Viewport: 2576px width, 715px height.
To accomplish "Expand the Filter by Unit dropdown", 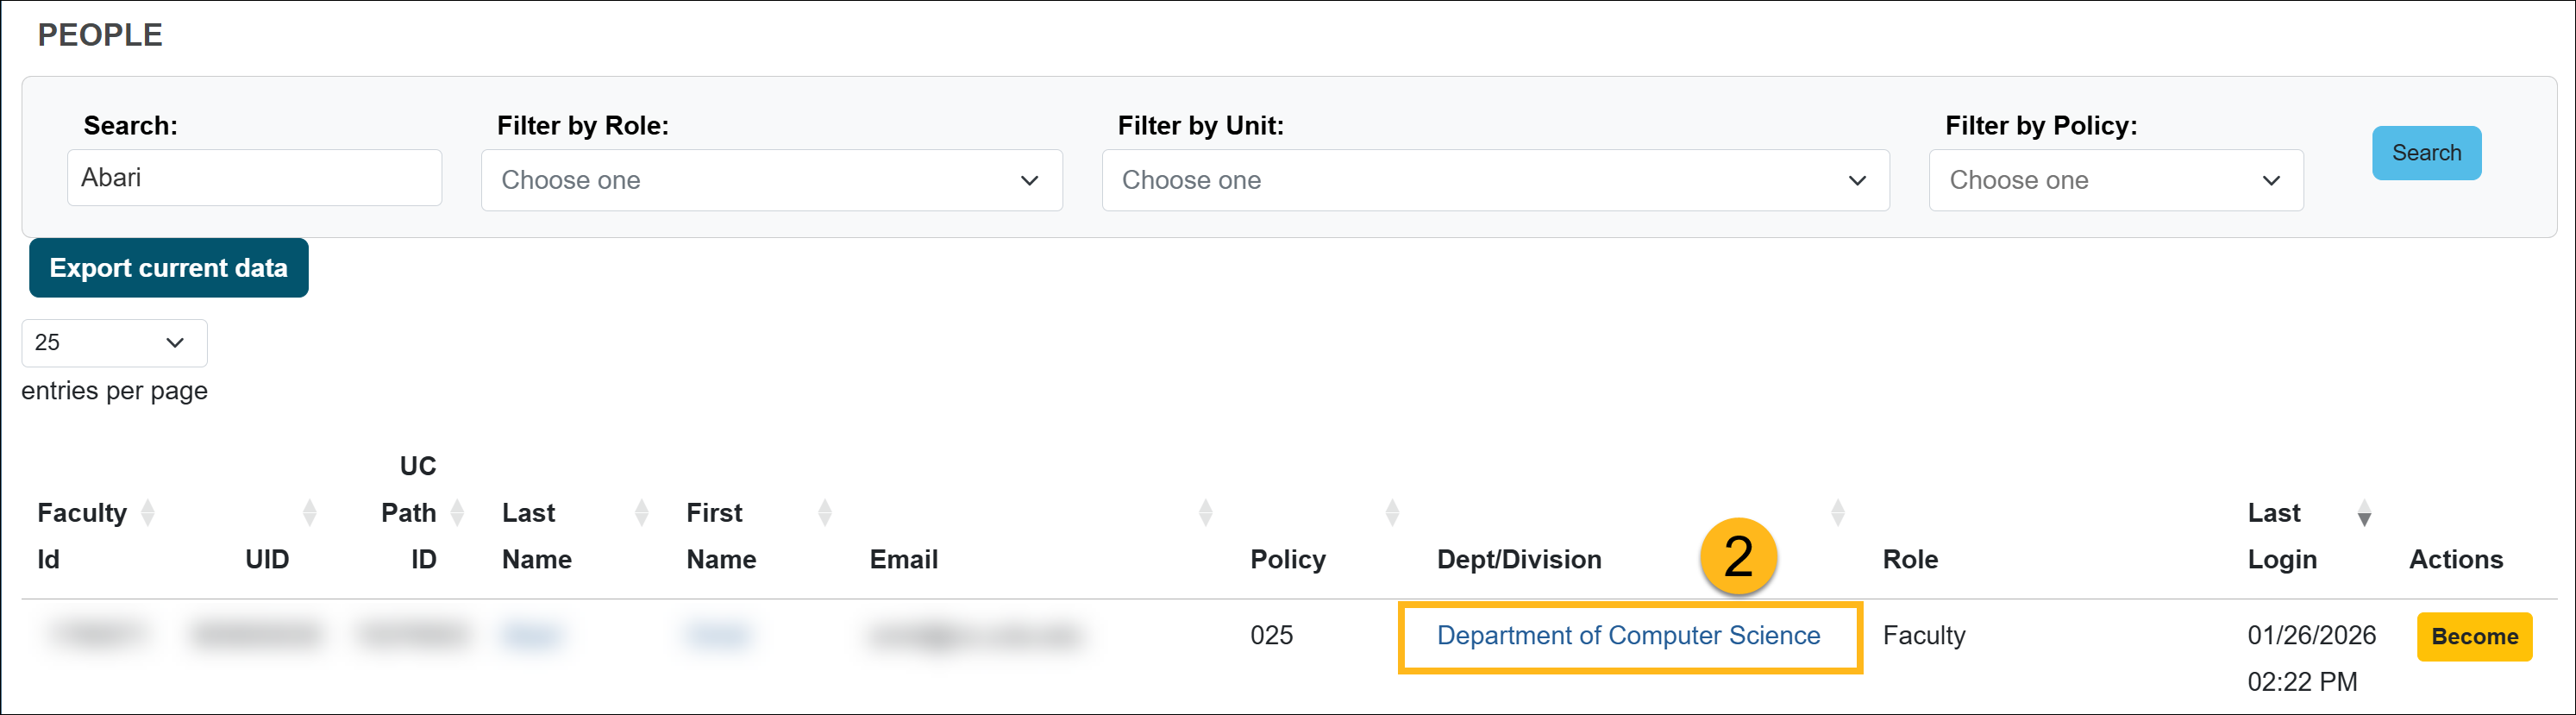I will pyautogui.click(x=1494, y=180).
